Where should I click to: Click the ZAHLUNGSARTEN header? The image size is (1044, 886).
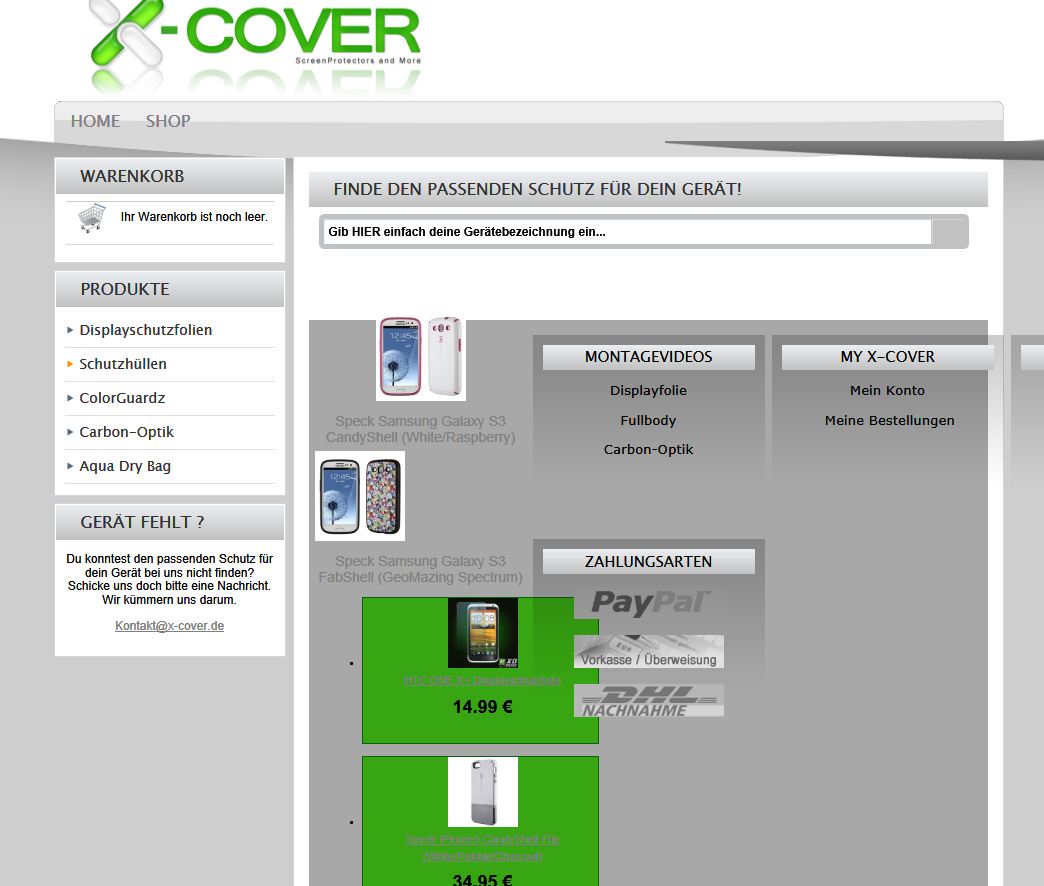[x=649, y=561]
